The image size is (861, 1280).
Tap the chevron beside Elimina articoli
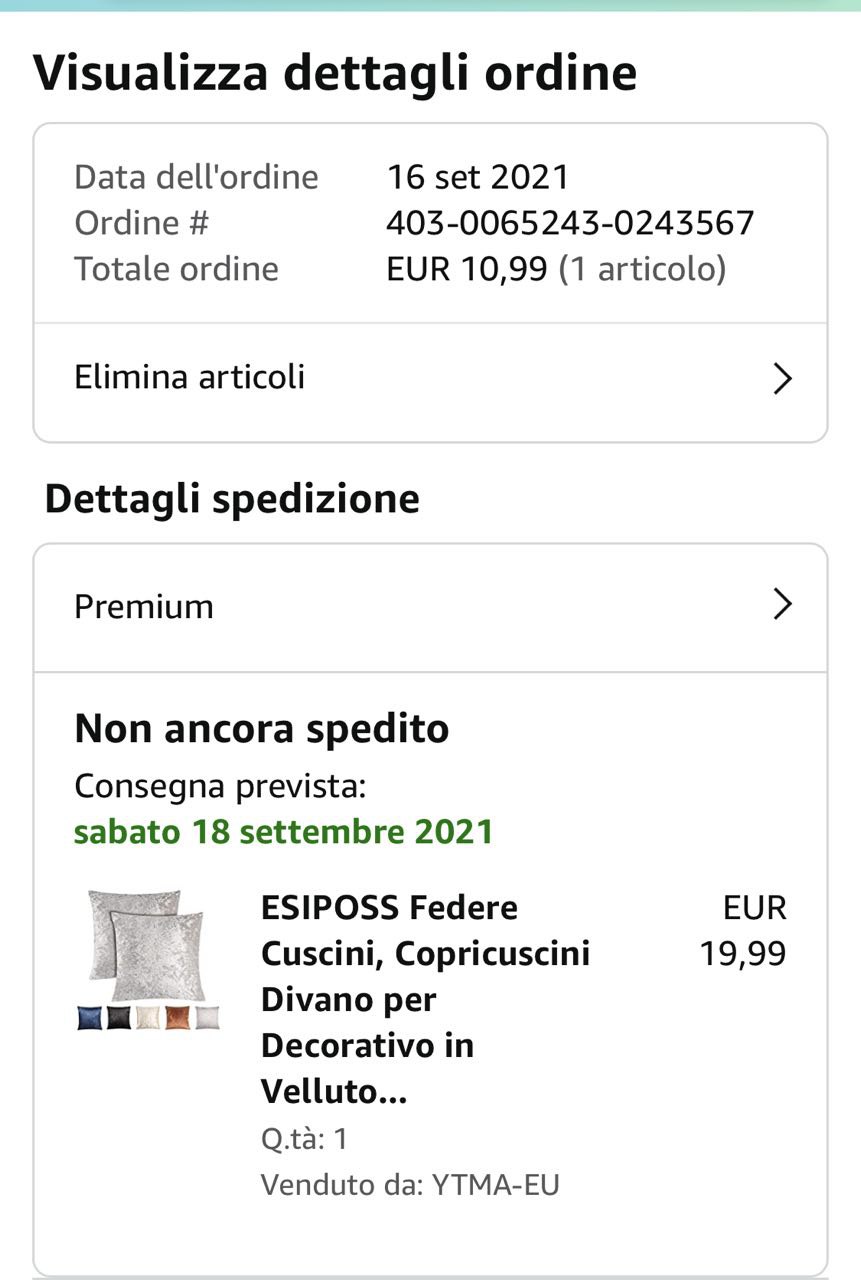pos(783,379)
